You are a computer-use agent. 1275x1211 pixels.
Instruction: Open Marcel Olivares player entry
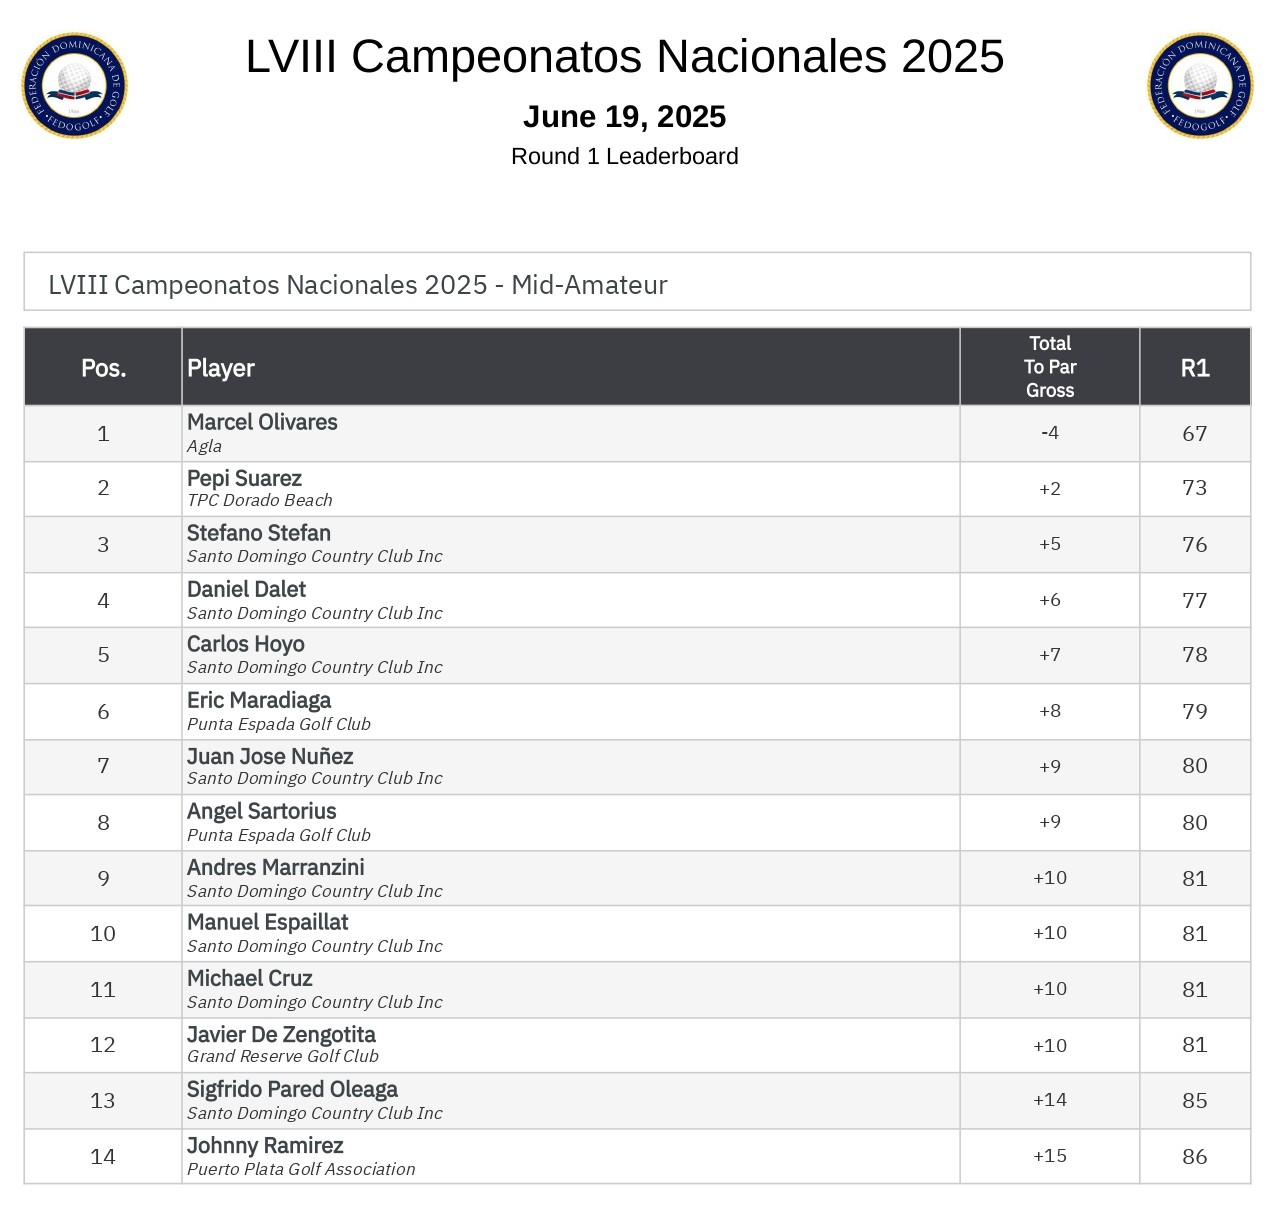pyautogui.click(x=262, y=423)
